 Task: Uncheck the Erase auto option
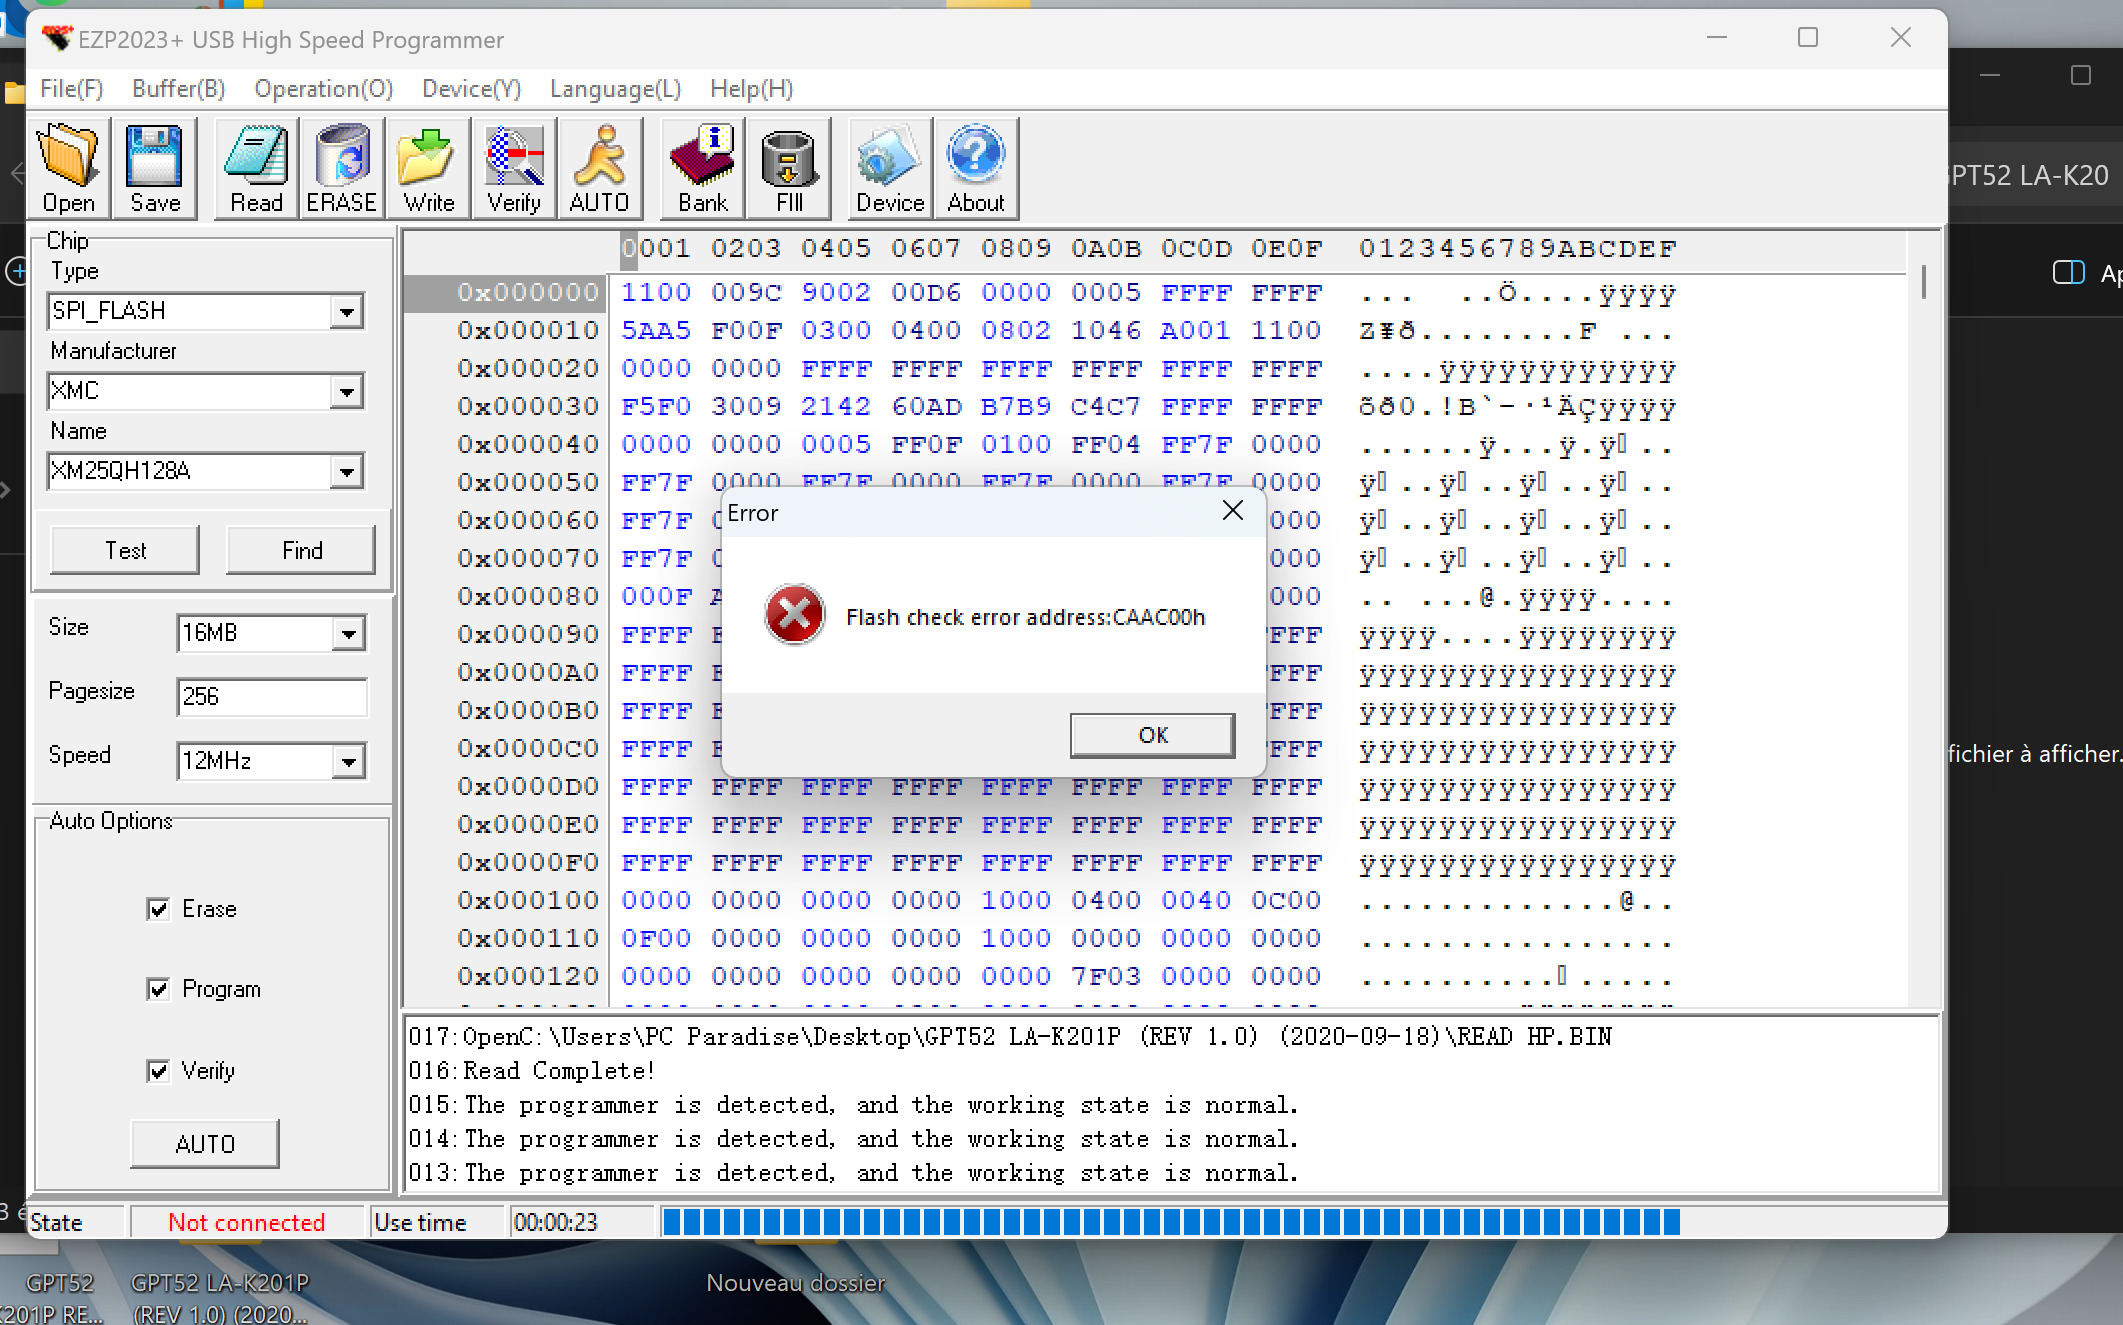pyautogui.click(x=158, y=909)
